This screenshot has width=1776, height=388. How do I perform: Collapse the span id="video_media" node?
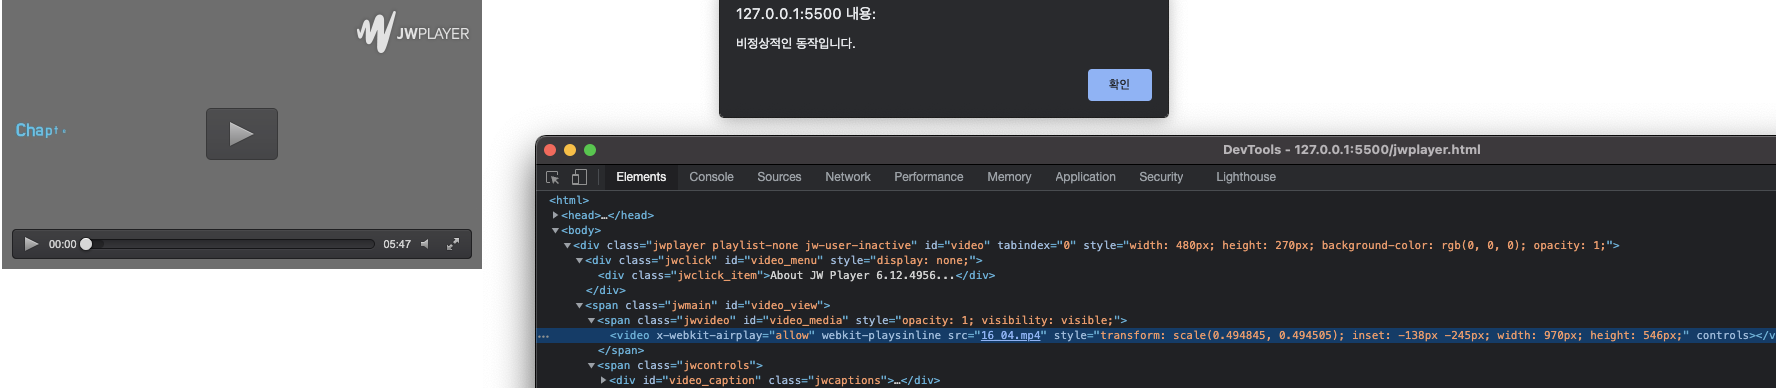(592, 321)
